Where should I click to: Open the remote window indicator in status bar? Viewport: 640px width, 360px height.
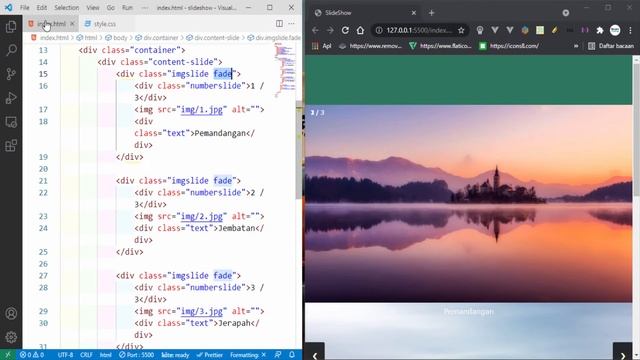coord(7,355)
